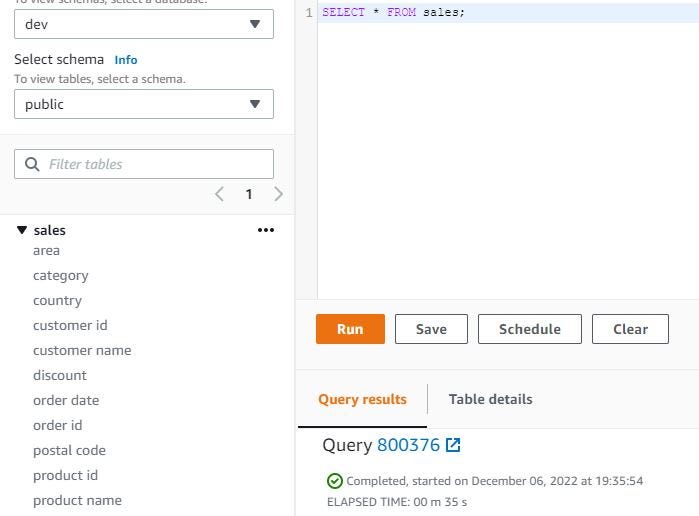Screen dimensions: 699x516
Task: Save the current query
Action: pyautogui.click(x=431, y=329)
